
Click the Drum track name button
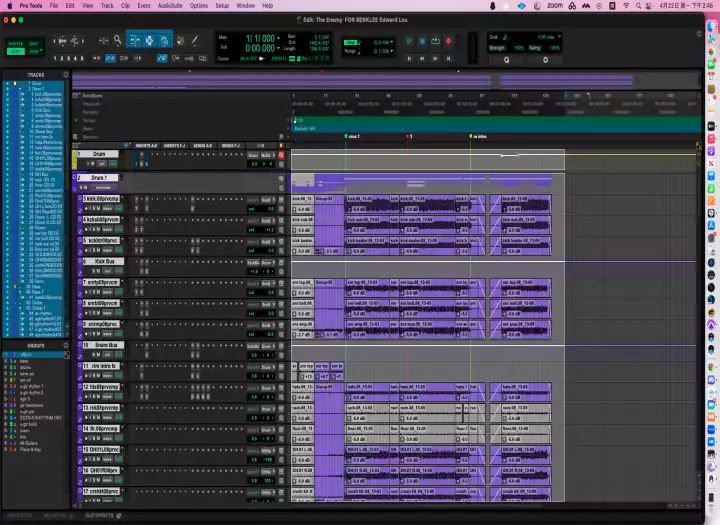click(98, 155)
